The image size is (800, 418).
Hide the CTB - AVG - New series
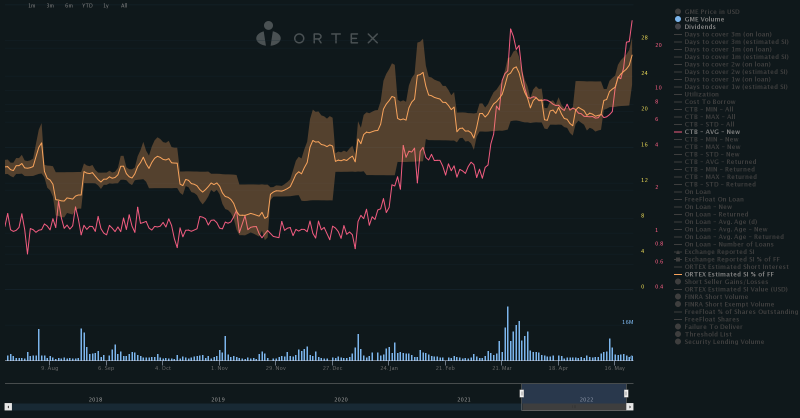tap(707, 132)
